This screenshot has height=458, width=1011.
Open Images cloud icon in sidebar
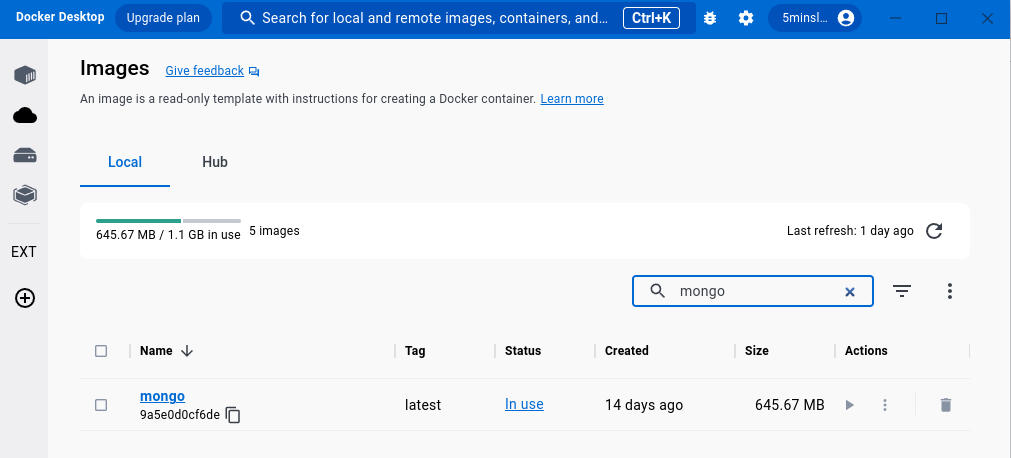(25, 116)
